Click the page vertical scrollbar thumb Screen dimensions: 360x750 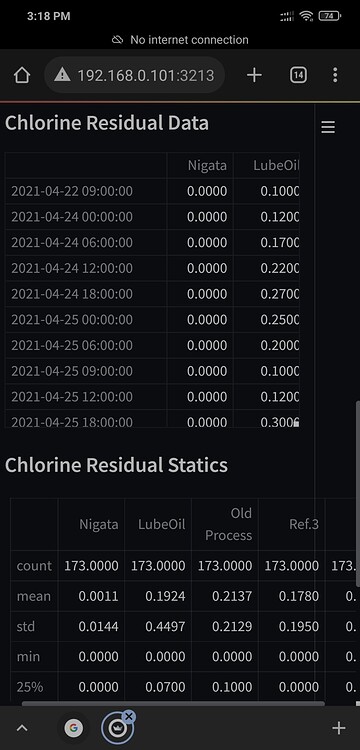click(x=358, y=493)
